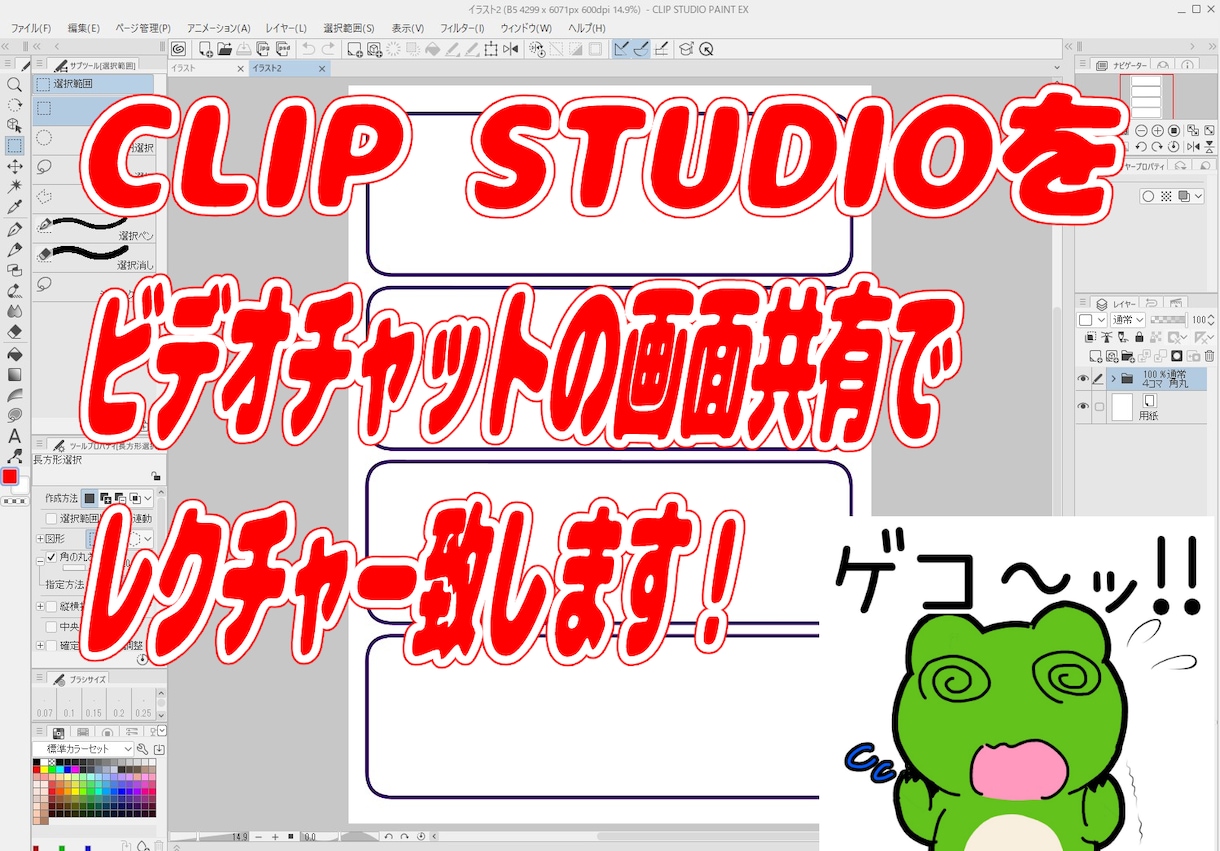Image resolution: width=1220 pixels, height=851 pixels.
Task: Select the Zoom magnifier tool
Action: pyautogui.click(x=14, y=85)
